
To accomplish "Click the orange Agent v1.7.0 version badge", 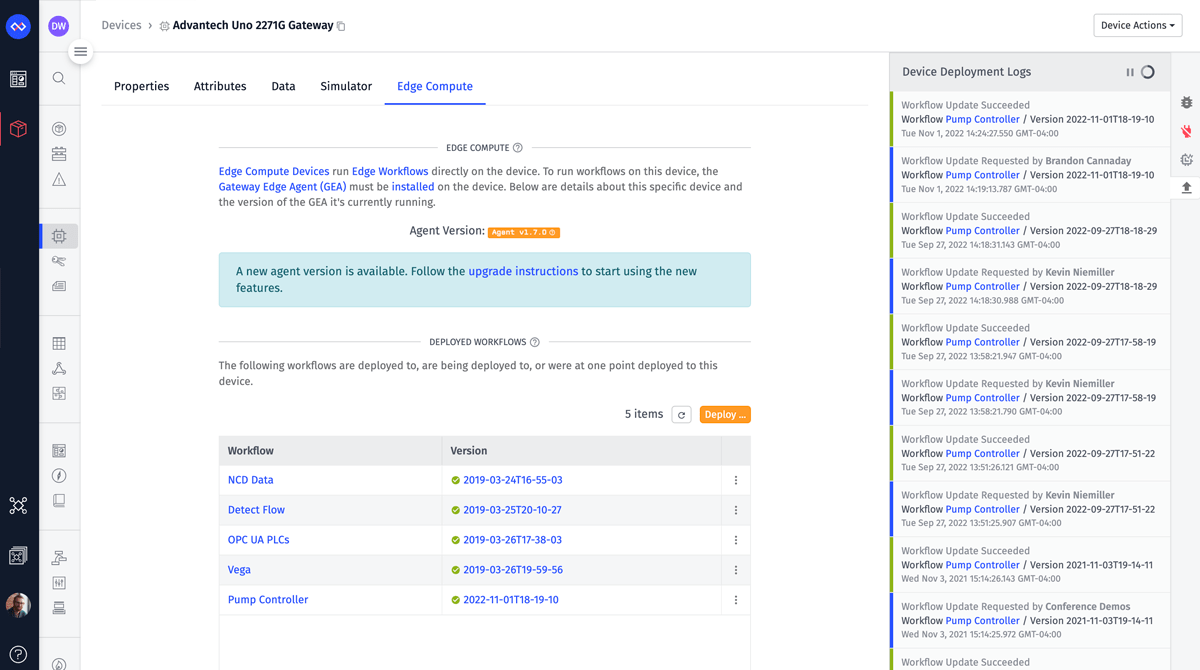I will 523,232.
